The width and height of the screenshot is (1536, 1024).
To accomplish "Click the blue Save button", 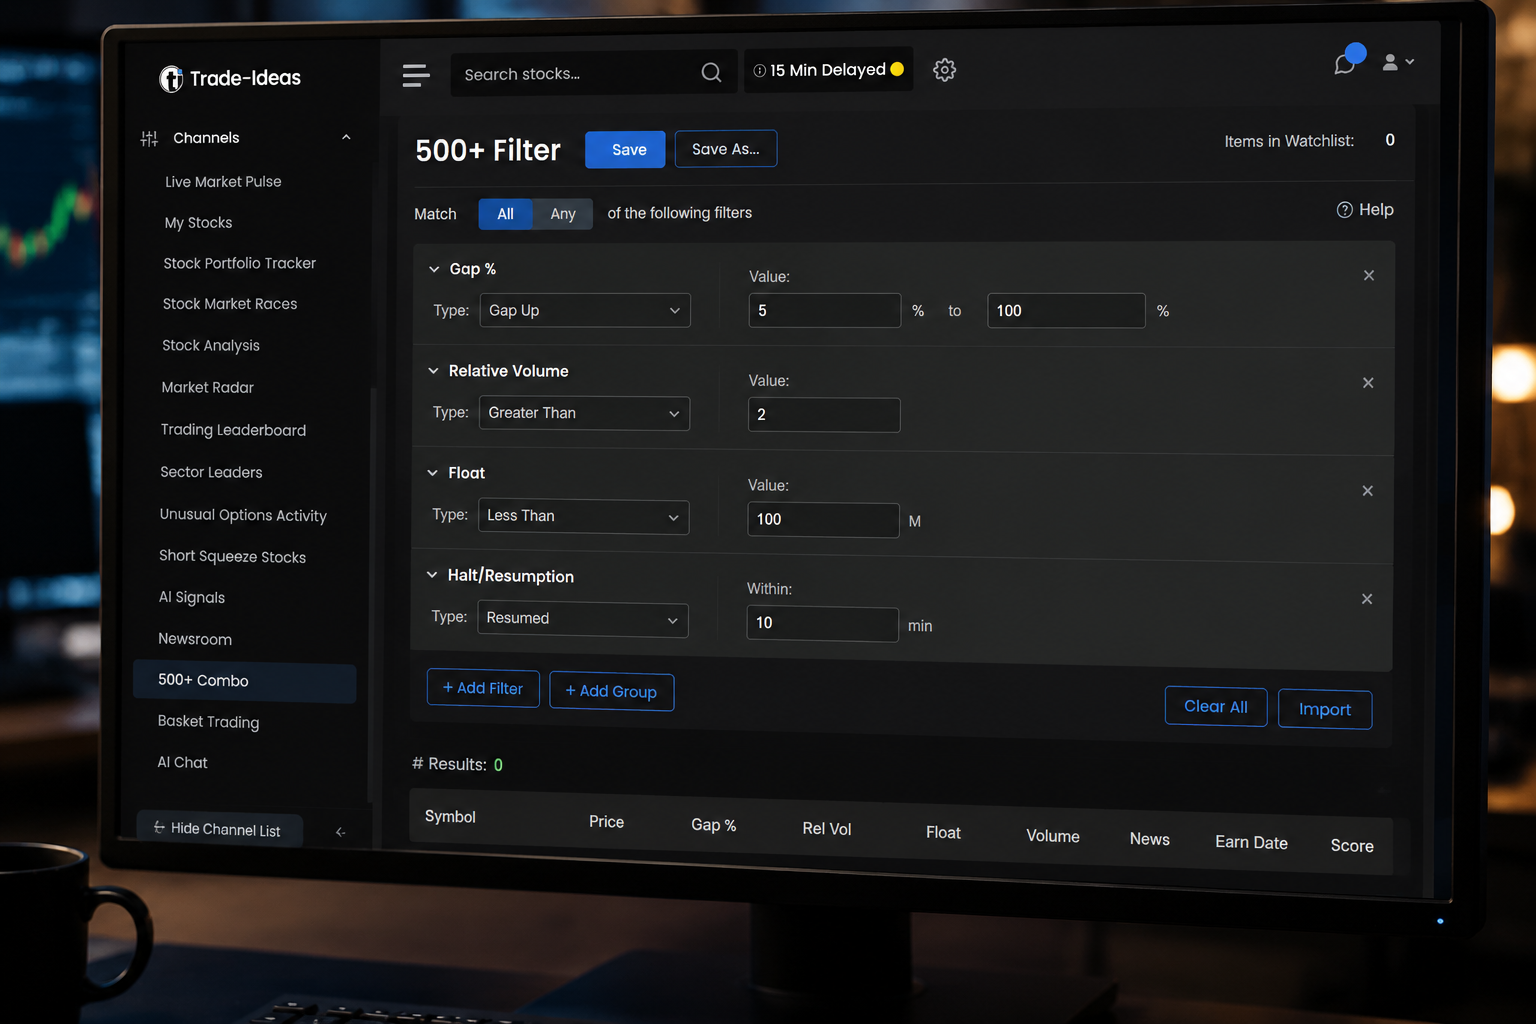I will click(625, 150).
